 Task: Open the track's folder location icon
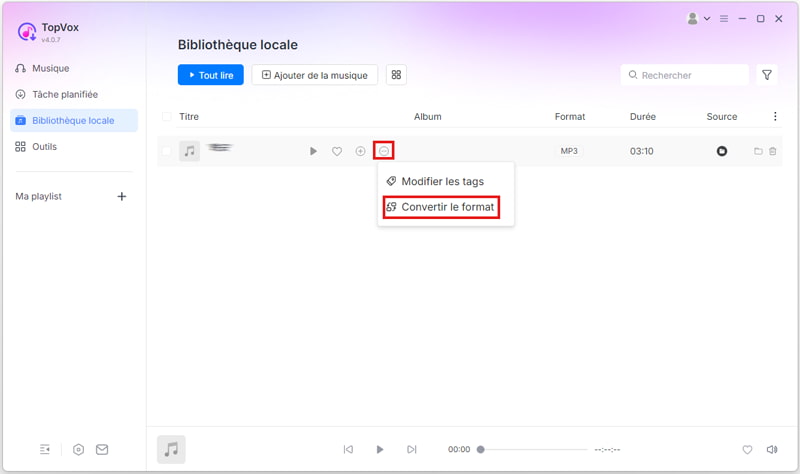pos(758,151)
